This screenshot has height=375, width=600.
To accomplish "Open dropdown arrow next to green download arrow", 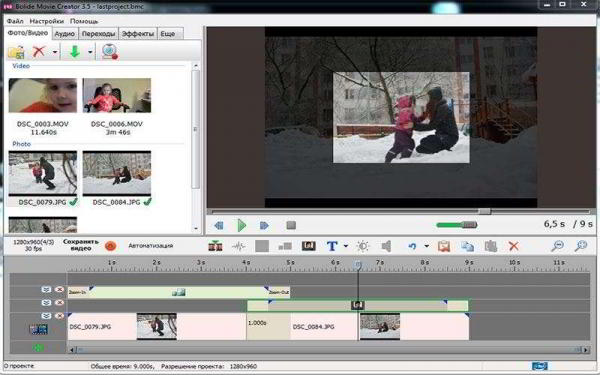I will pyautogui.click(x=90, y=52).
